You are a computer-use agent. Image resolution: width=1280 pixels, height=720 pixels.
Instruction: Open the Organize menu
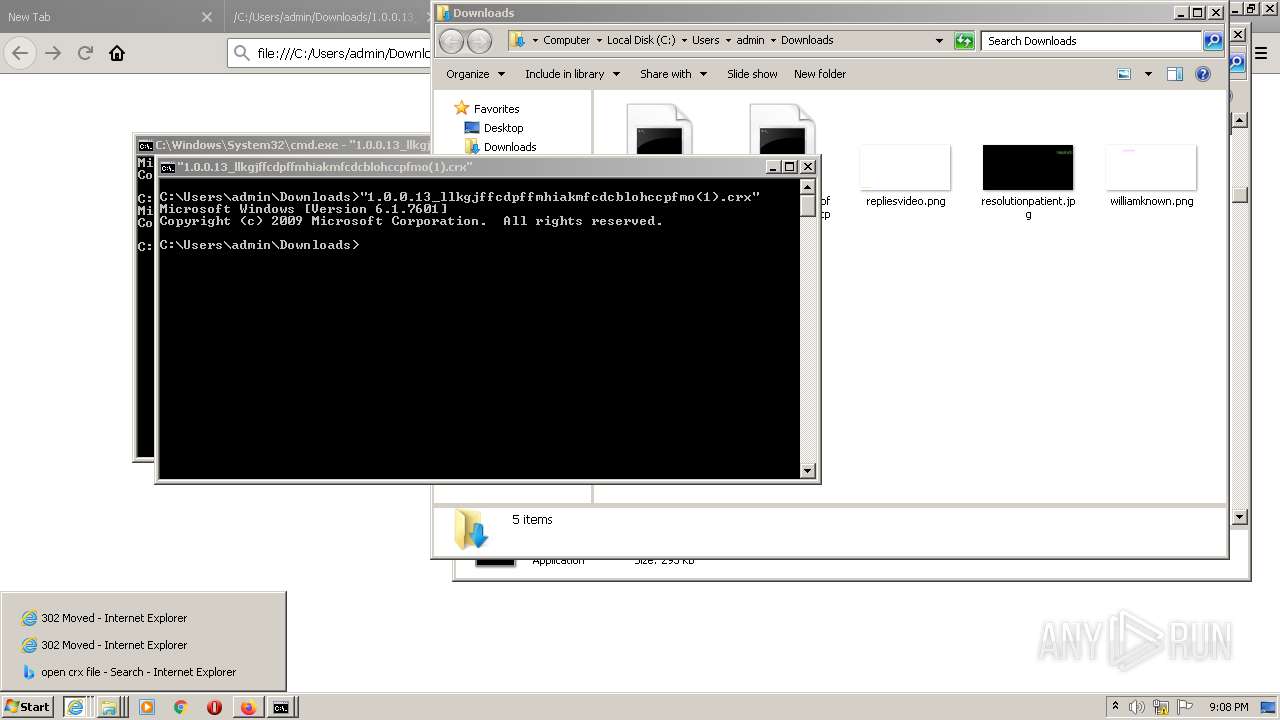tap(475, 74)
